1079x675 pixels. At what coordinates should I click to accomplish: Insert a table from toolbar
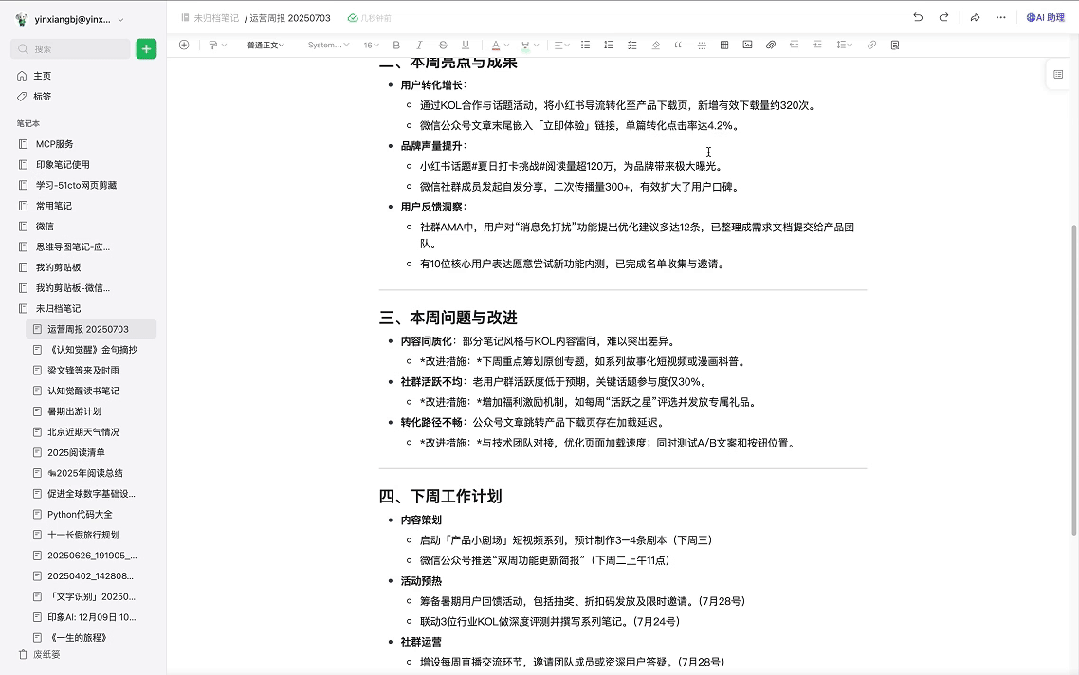coord(725,45)
